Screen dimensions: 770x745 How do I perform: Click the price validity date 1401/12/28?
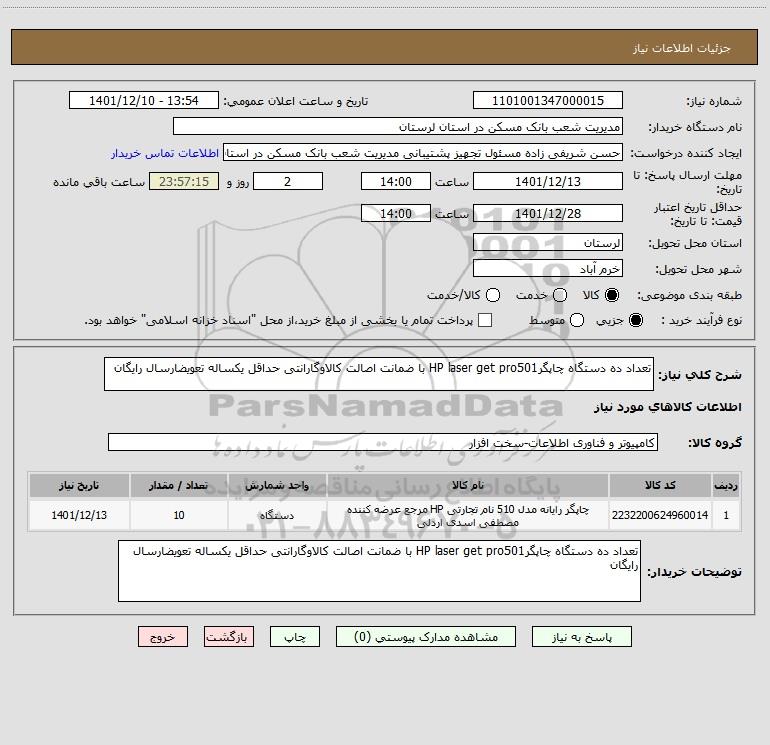point(548,213)
